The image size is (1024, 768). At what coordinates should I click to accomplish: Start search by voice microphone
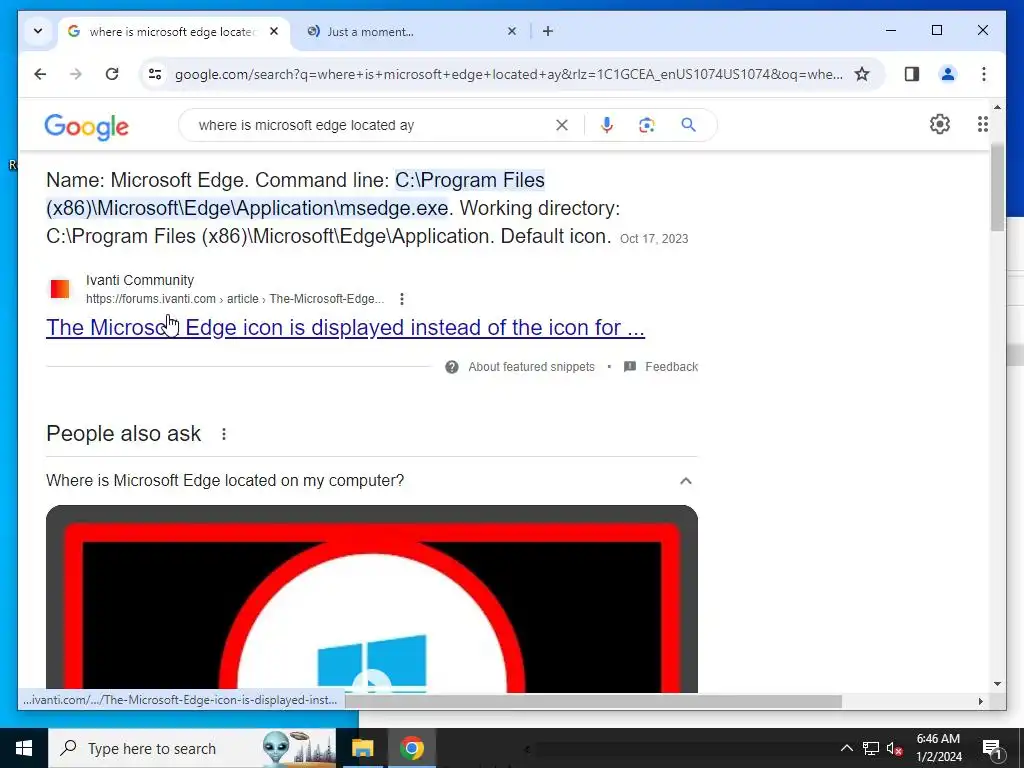tap(607, 125)
